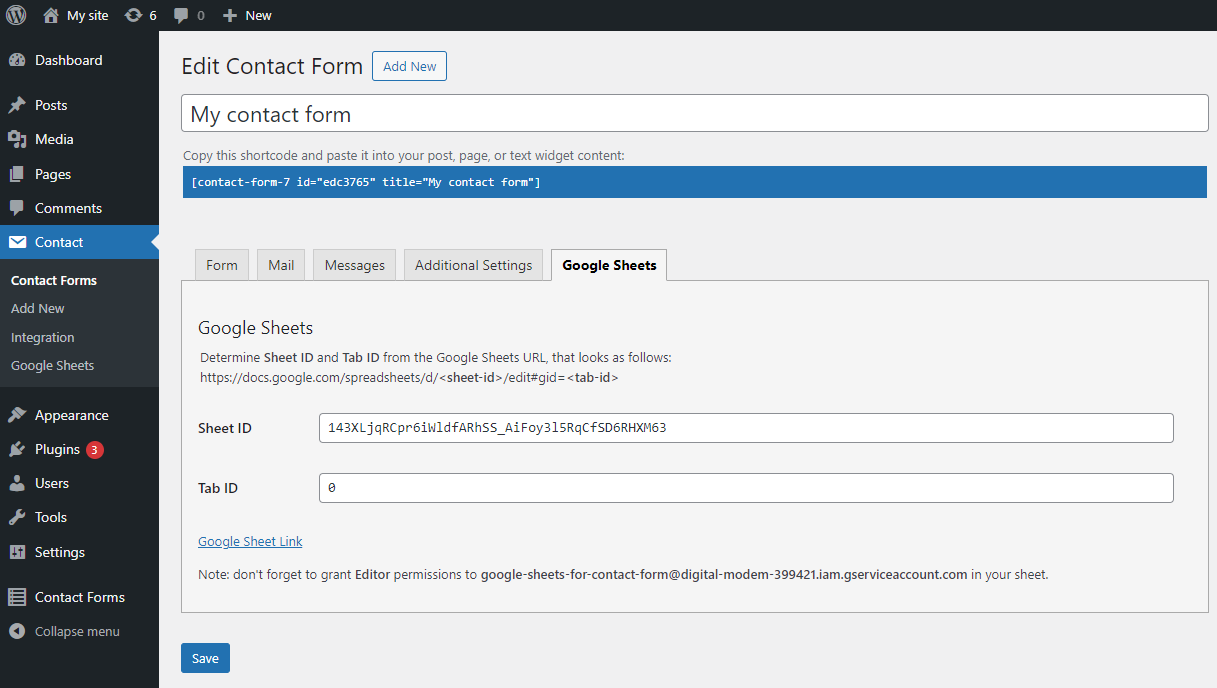Click into the Sheet ID field

point(746,428)
